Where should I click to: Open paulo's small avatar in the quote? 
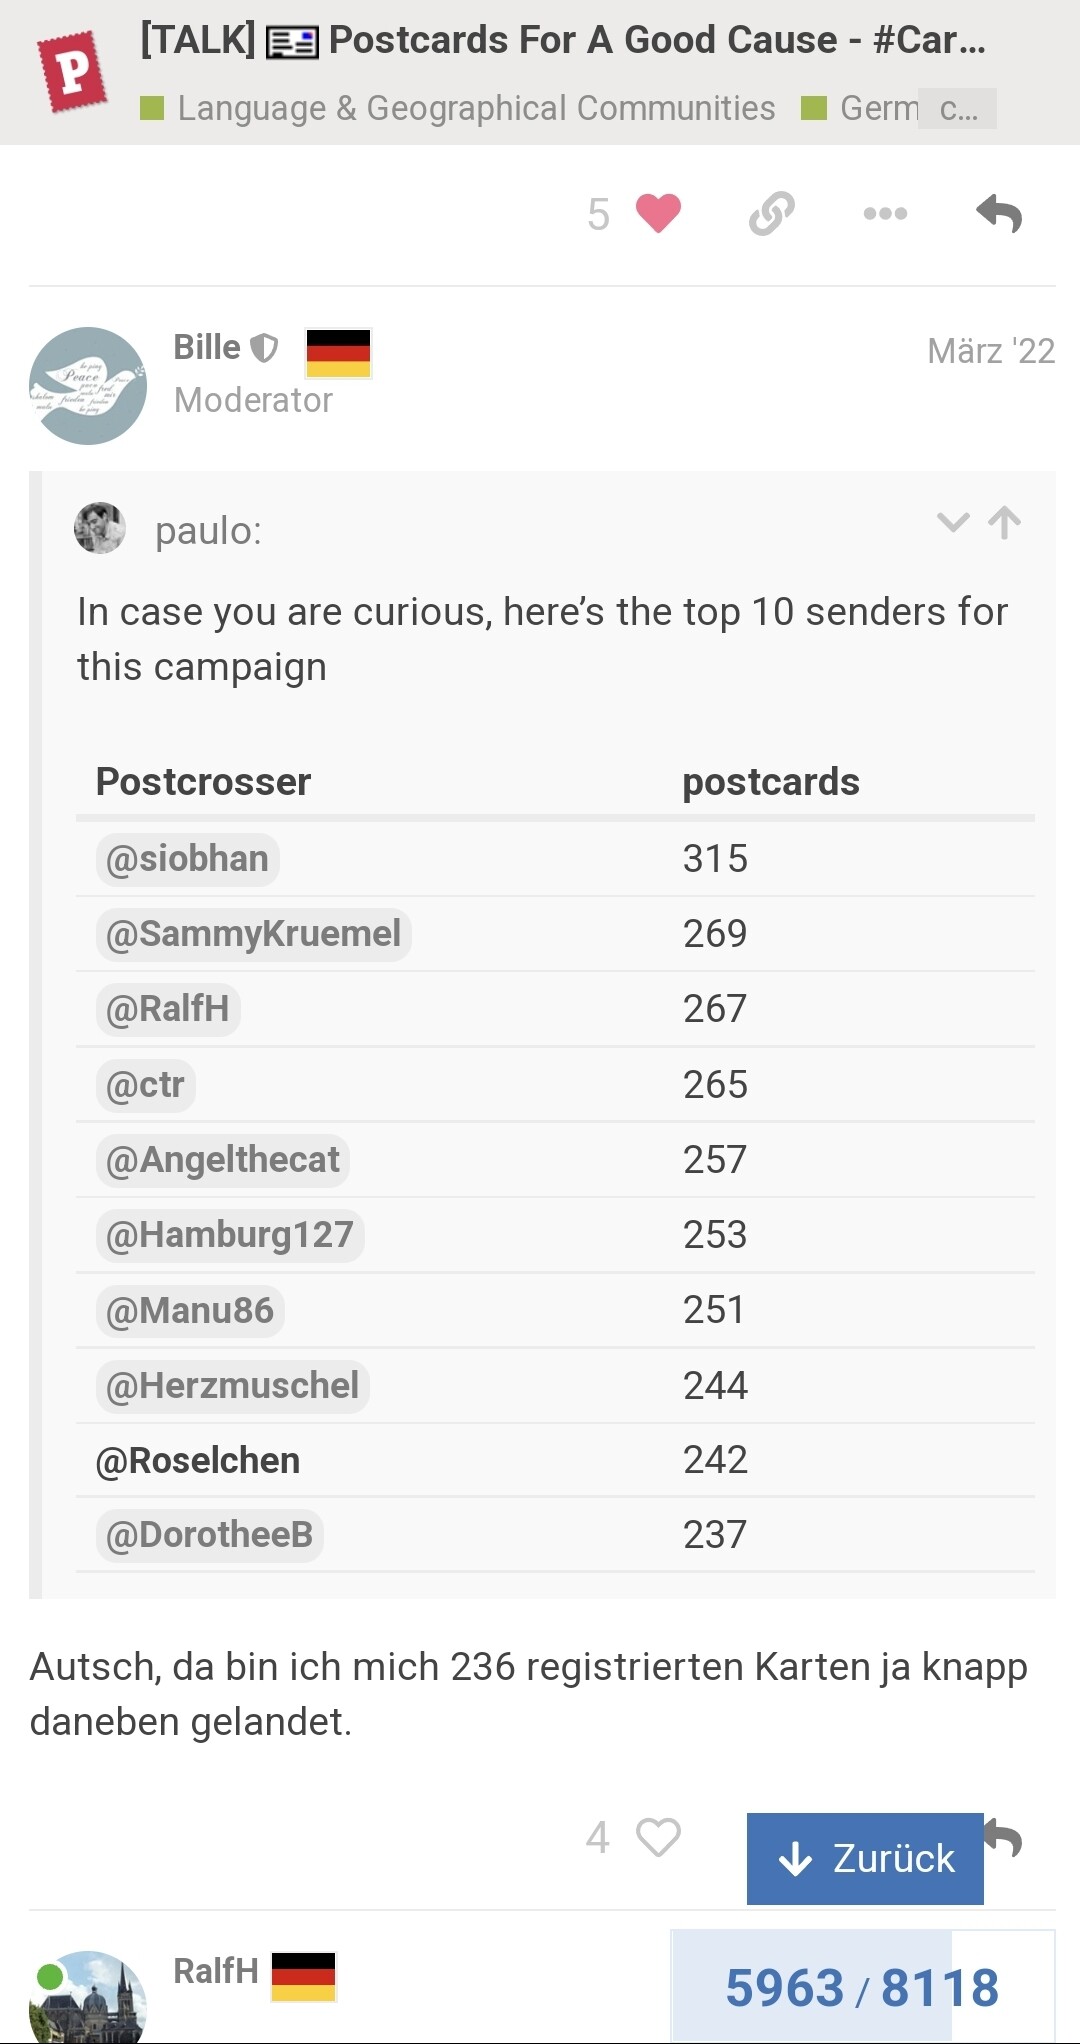pos(100,528)
